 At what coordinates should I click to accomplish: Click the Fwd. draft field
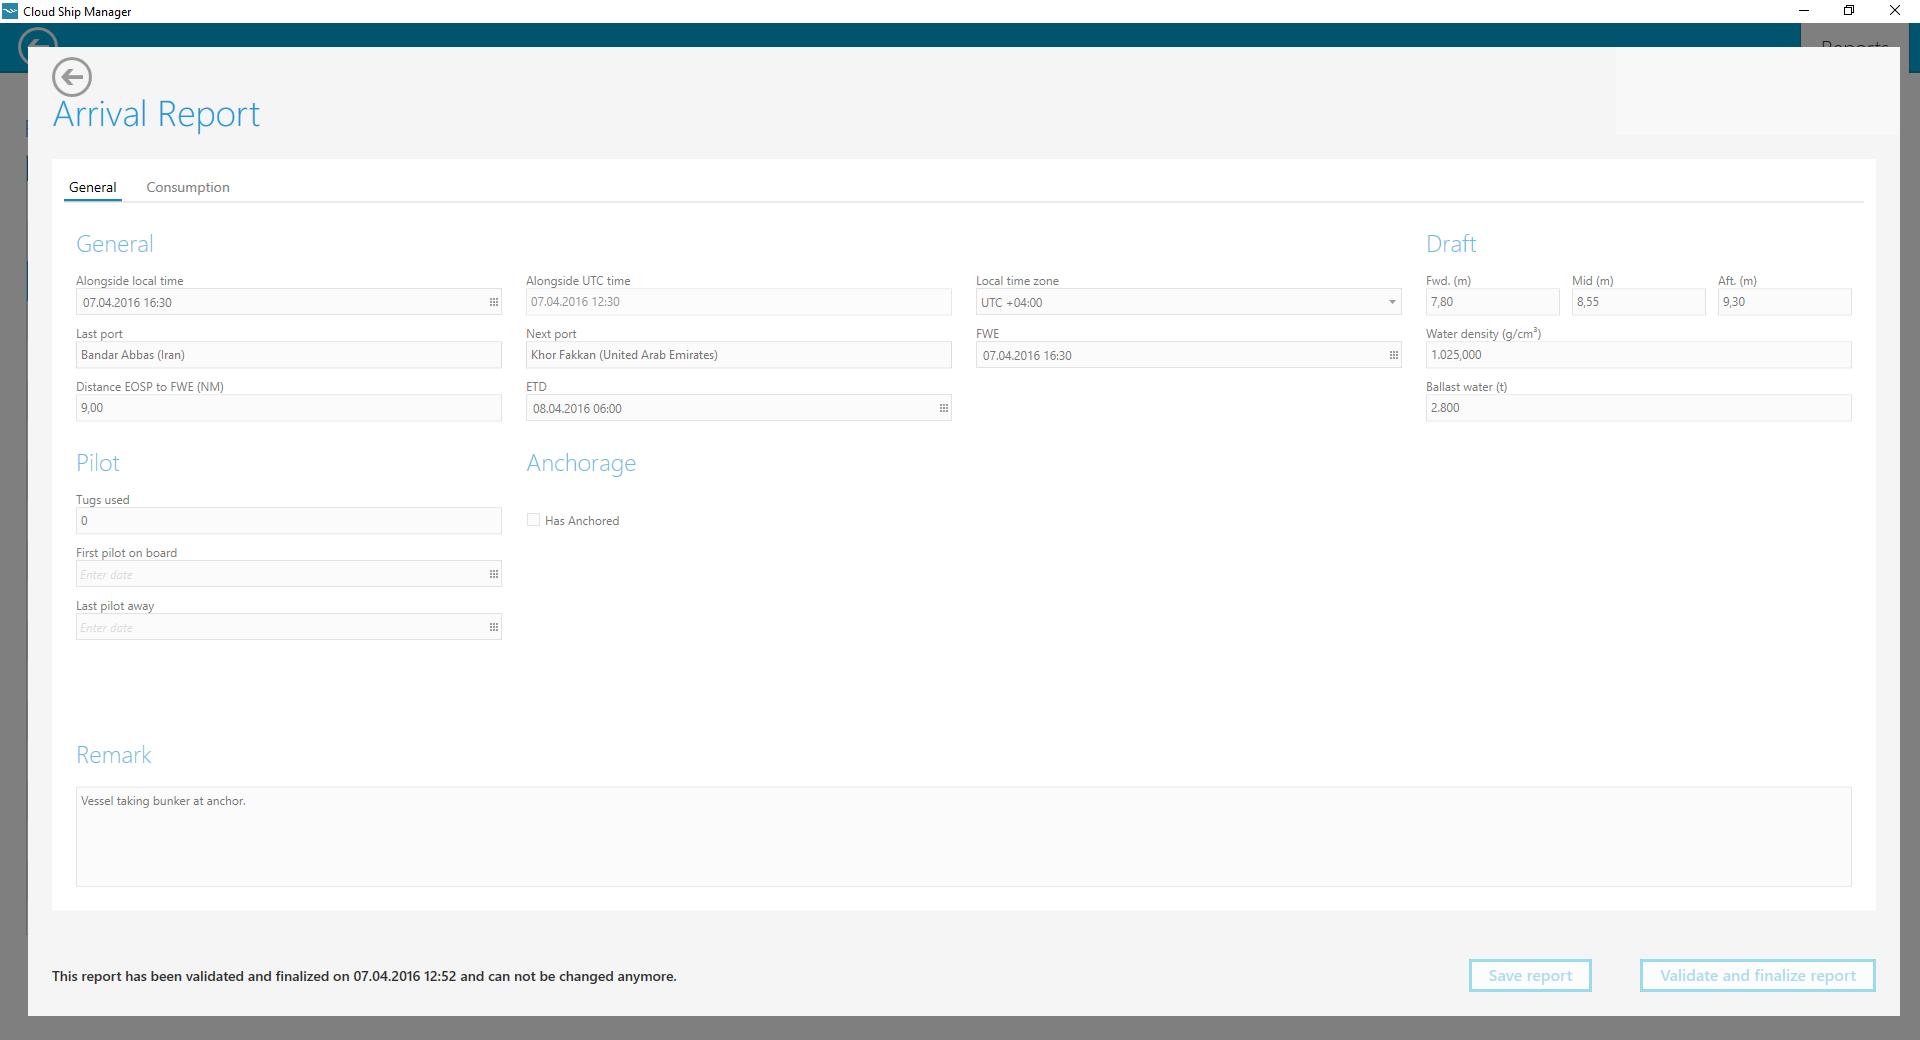1491,302
